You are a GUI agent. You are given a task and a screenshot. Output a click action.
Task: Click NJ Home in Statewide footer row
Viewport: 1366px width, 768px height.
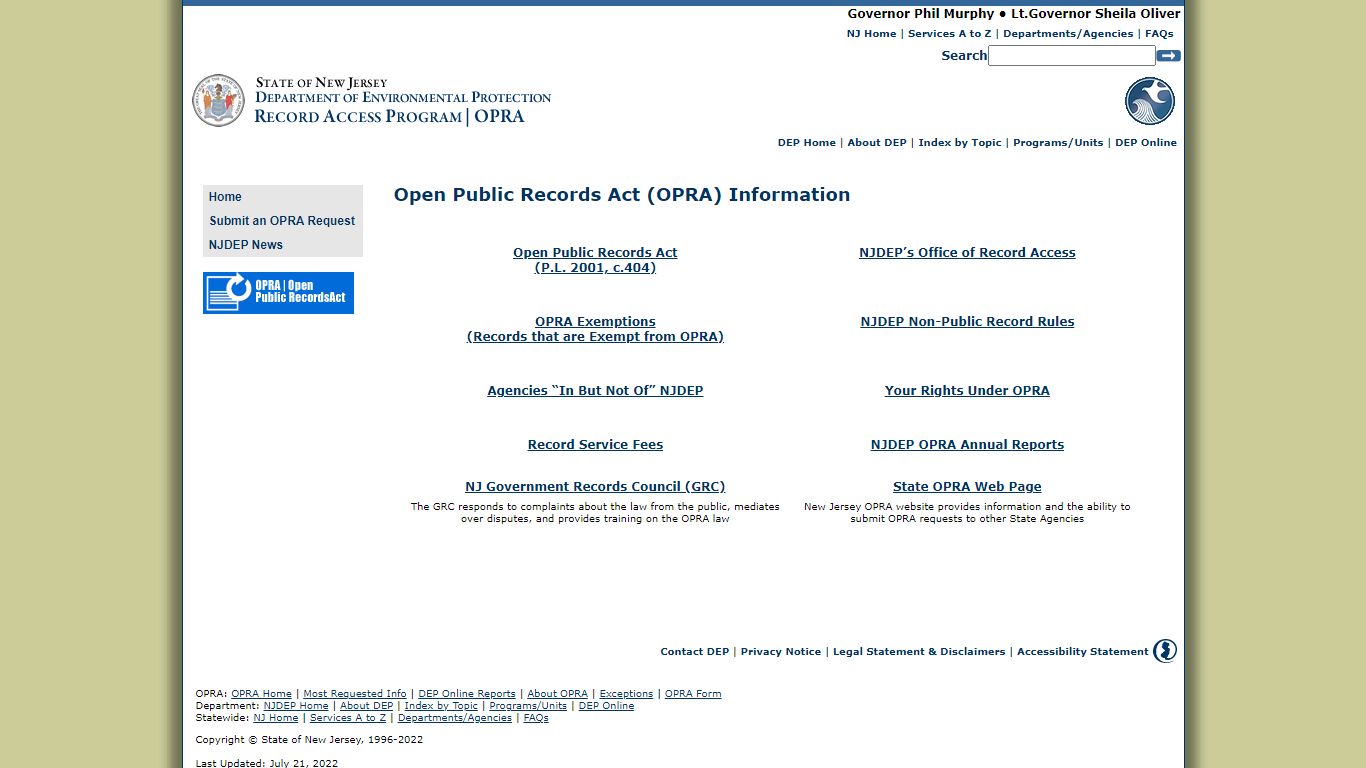275,718
